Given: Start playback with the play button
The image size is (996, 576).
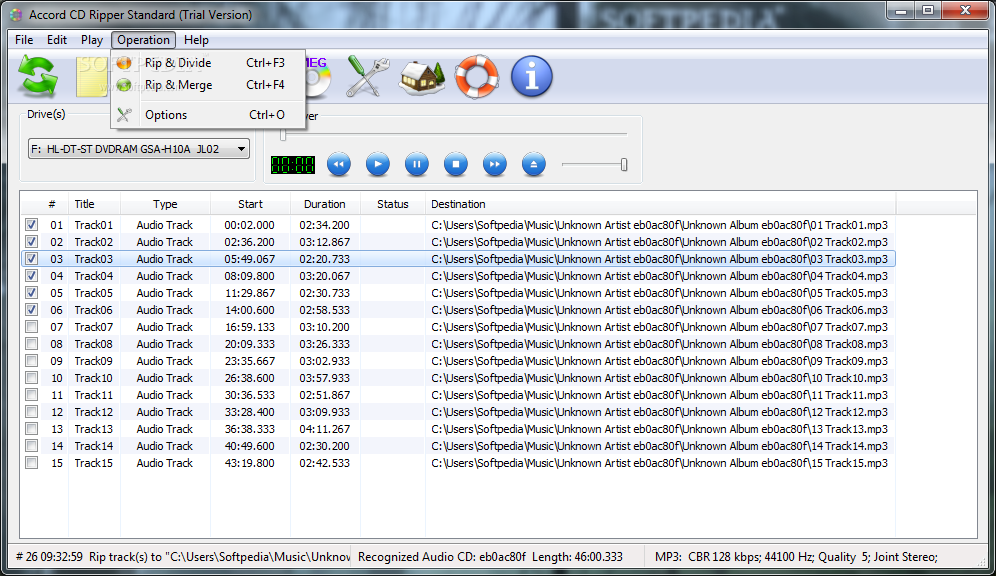Looking at the screenshot, I should (378, 164).
